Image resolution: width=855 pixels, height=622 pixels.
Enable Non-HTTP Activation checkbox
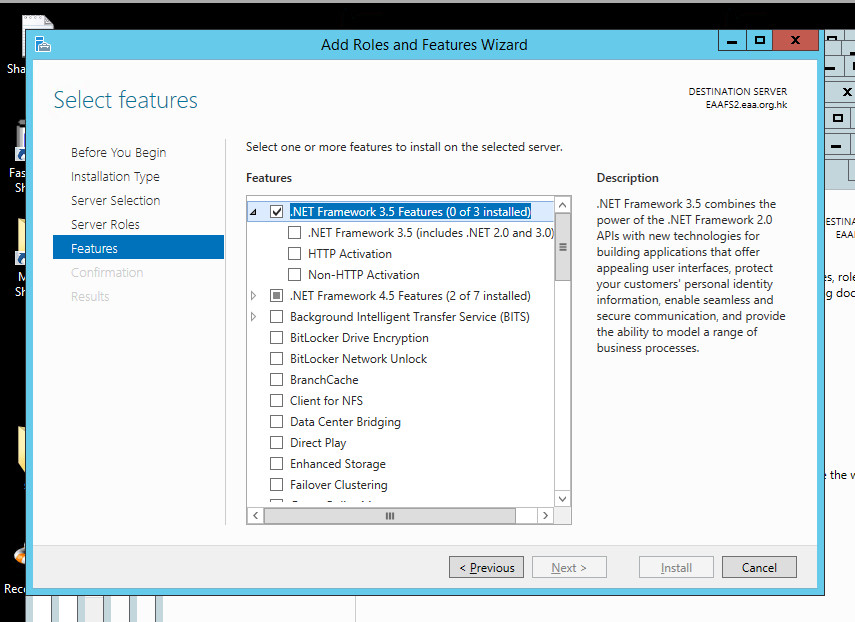(x=294, y=275)
